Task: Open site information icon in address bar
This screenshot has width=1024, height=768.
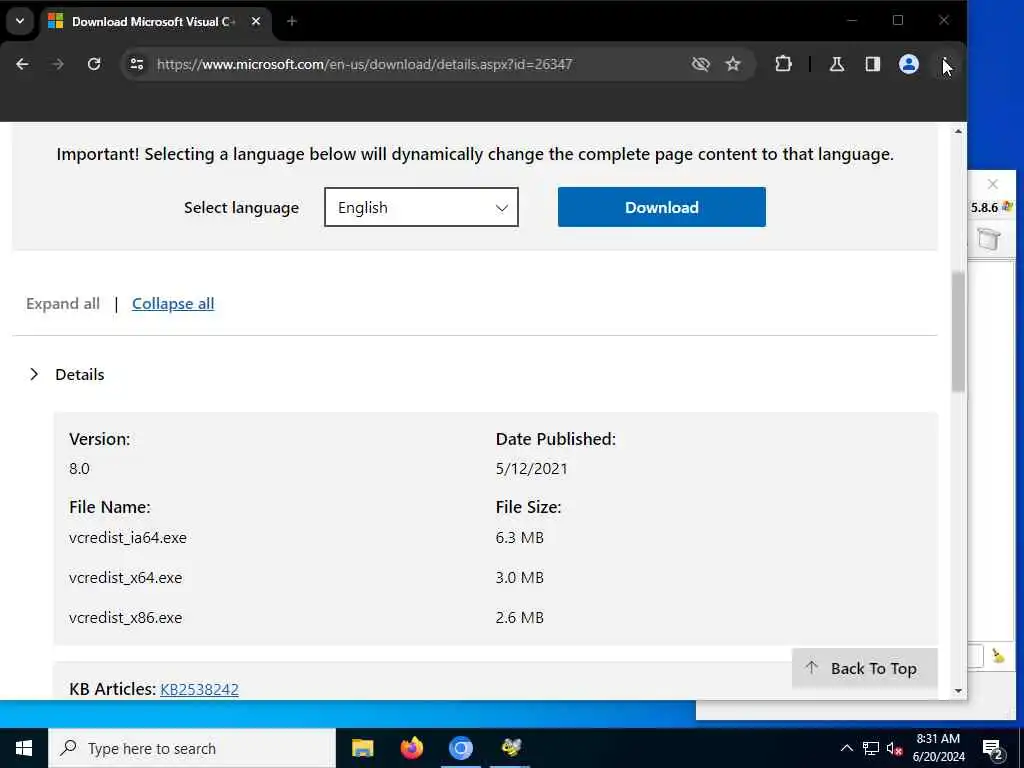Action: pos(136,64)
